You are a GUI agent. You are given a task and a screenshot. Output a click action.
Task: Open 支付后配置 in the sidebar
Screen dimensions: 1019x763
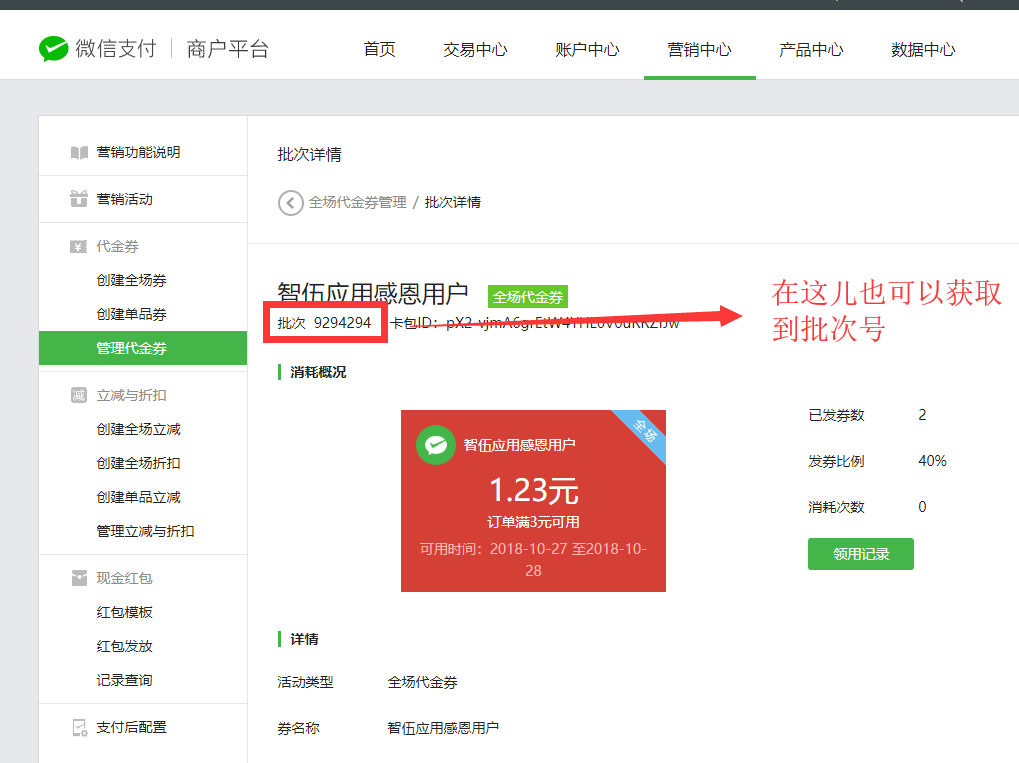[x=131, y=727]
